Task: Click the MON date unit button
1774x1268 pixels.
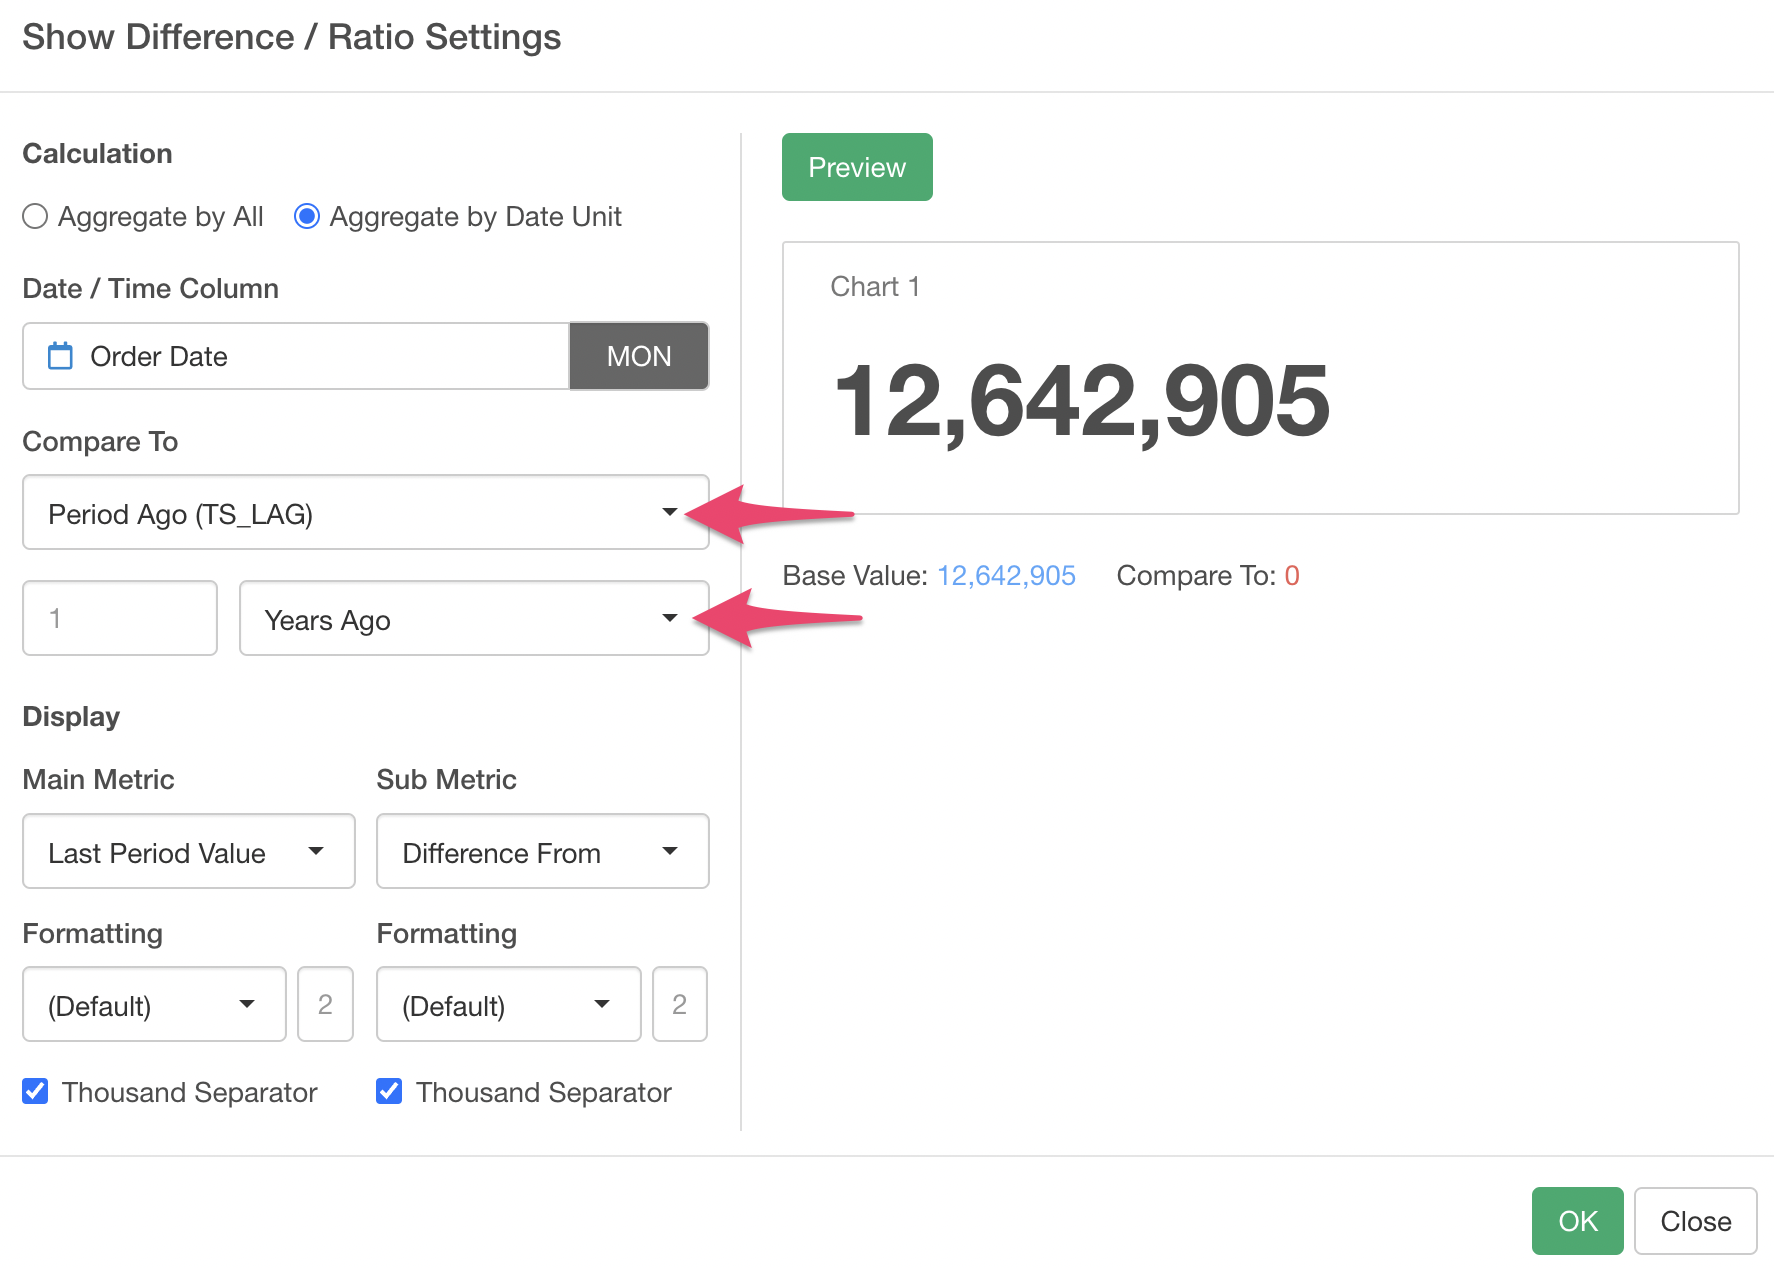Action: pyautogui.click(x=639, y=356)
